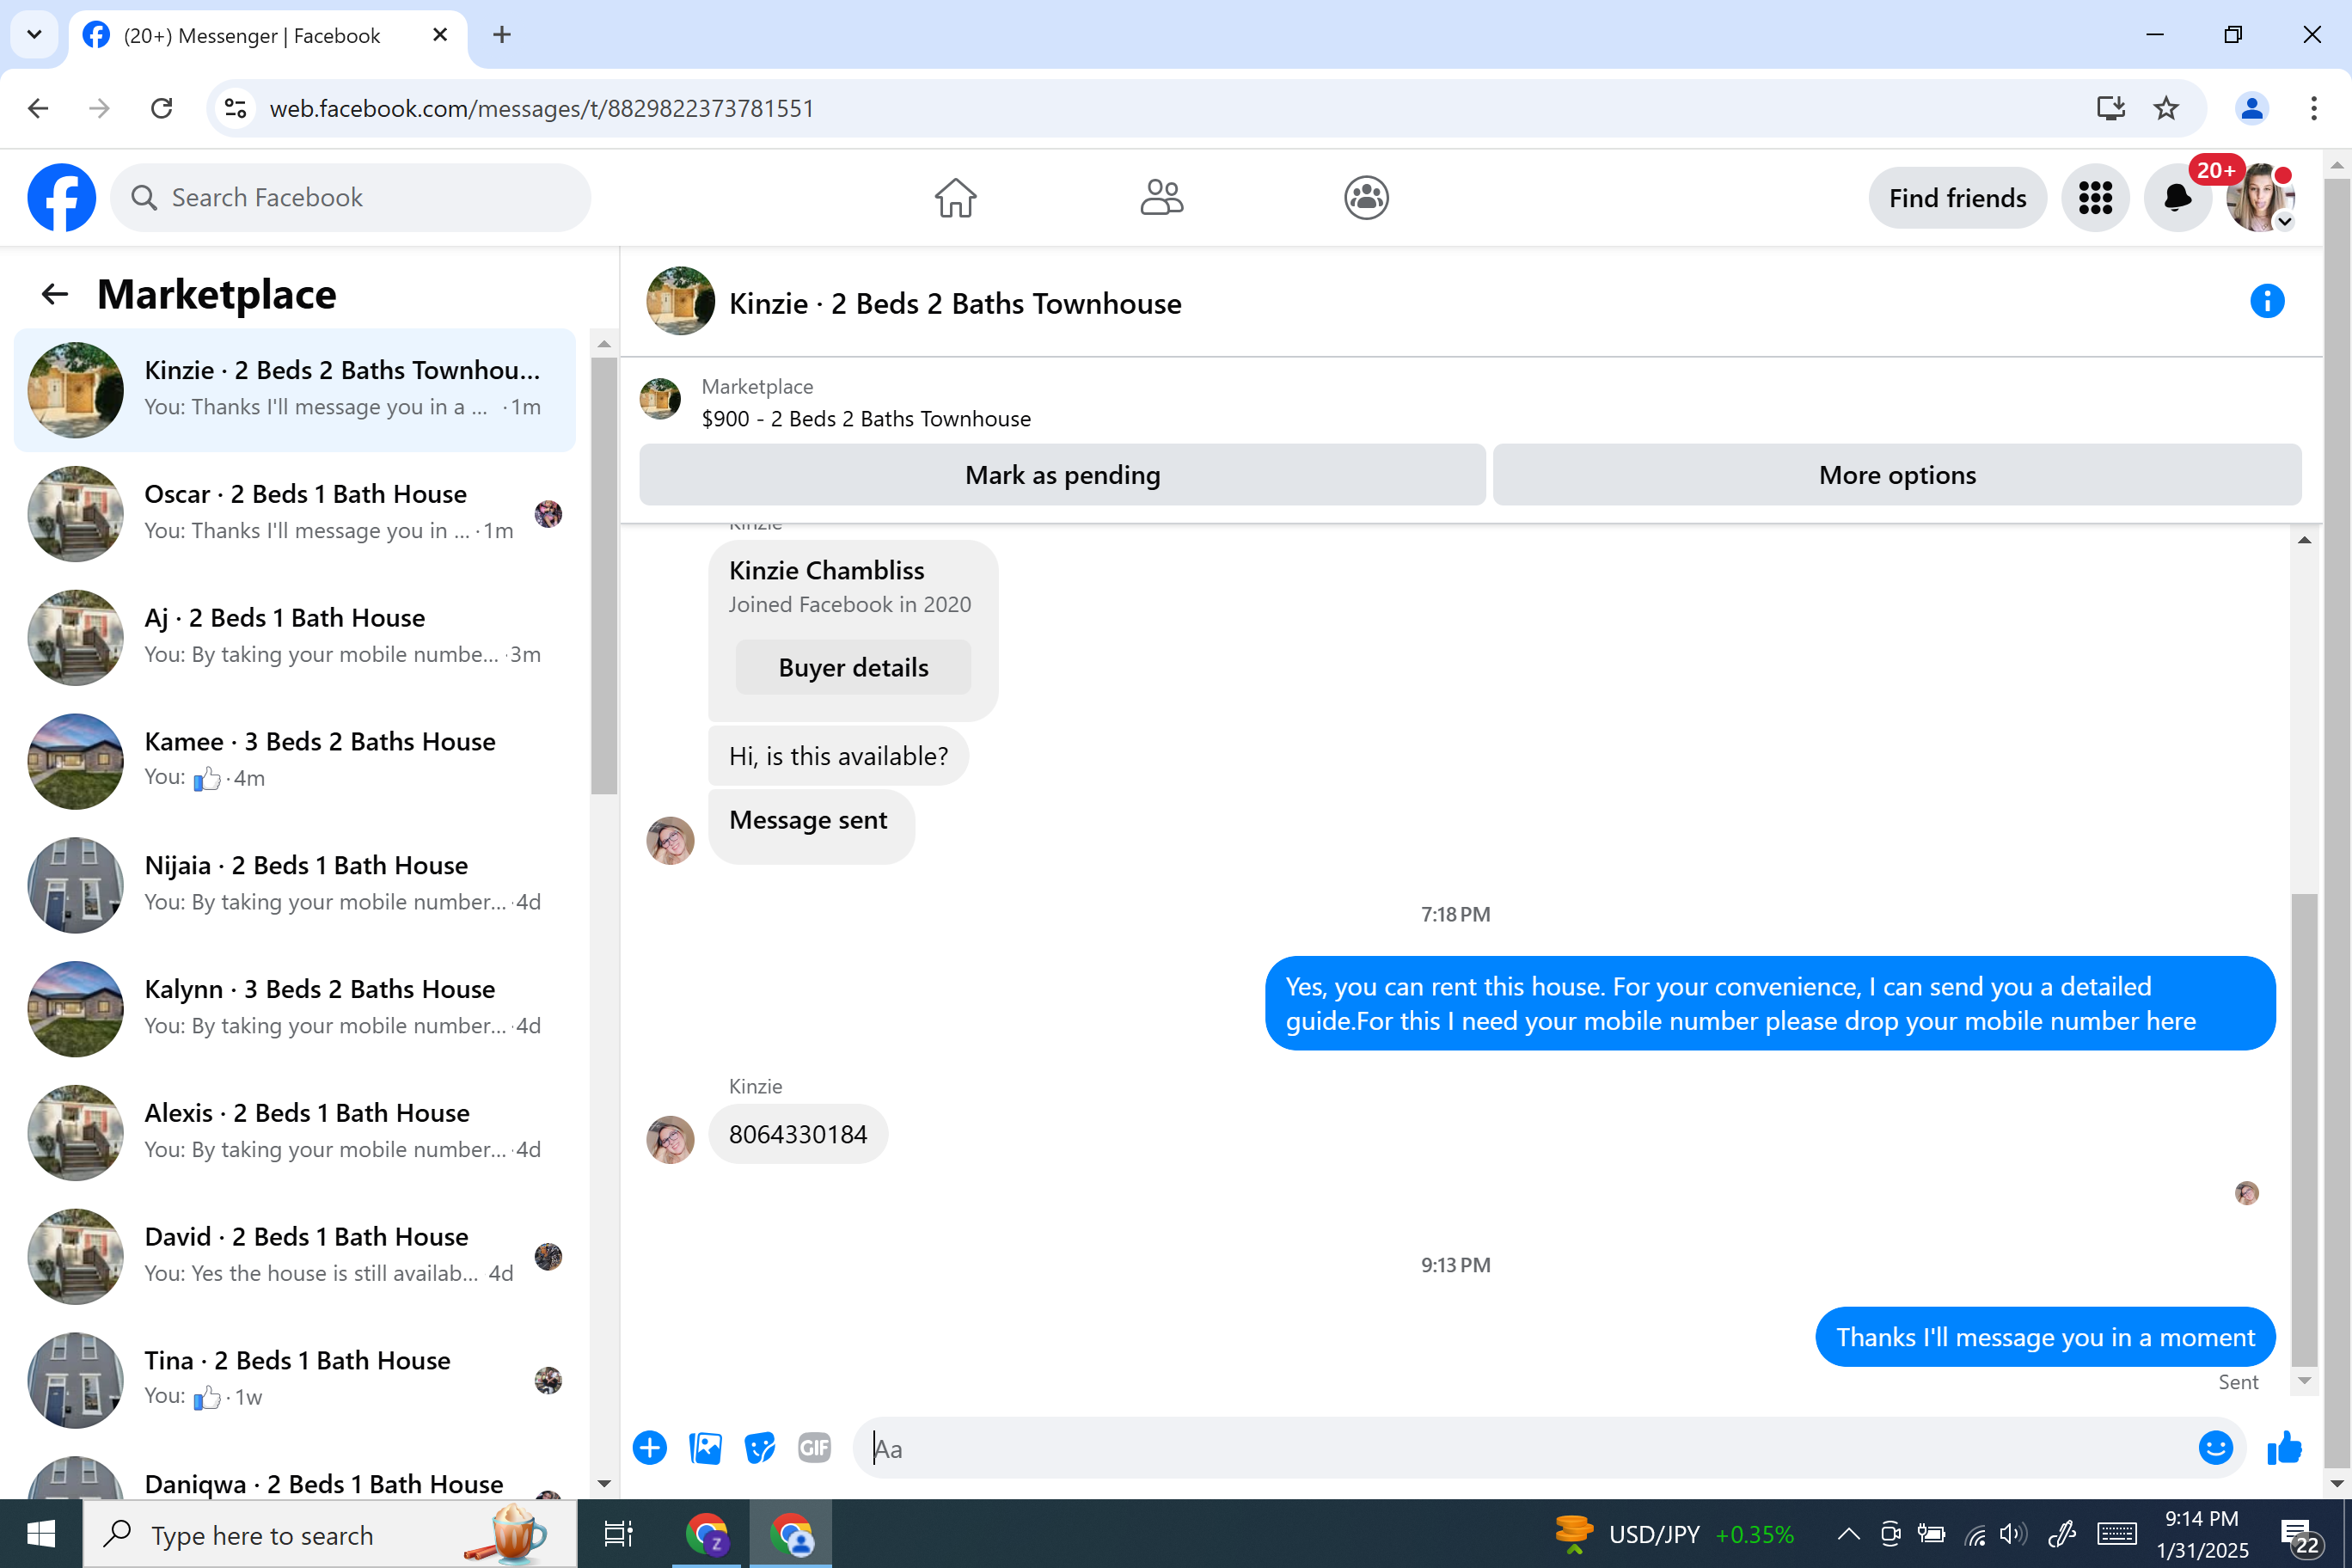This screenshot has height=1568, width=2352.
Task: Click the chat scrollbar thumb
Action: (2304, 1130)
